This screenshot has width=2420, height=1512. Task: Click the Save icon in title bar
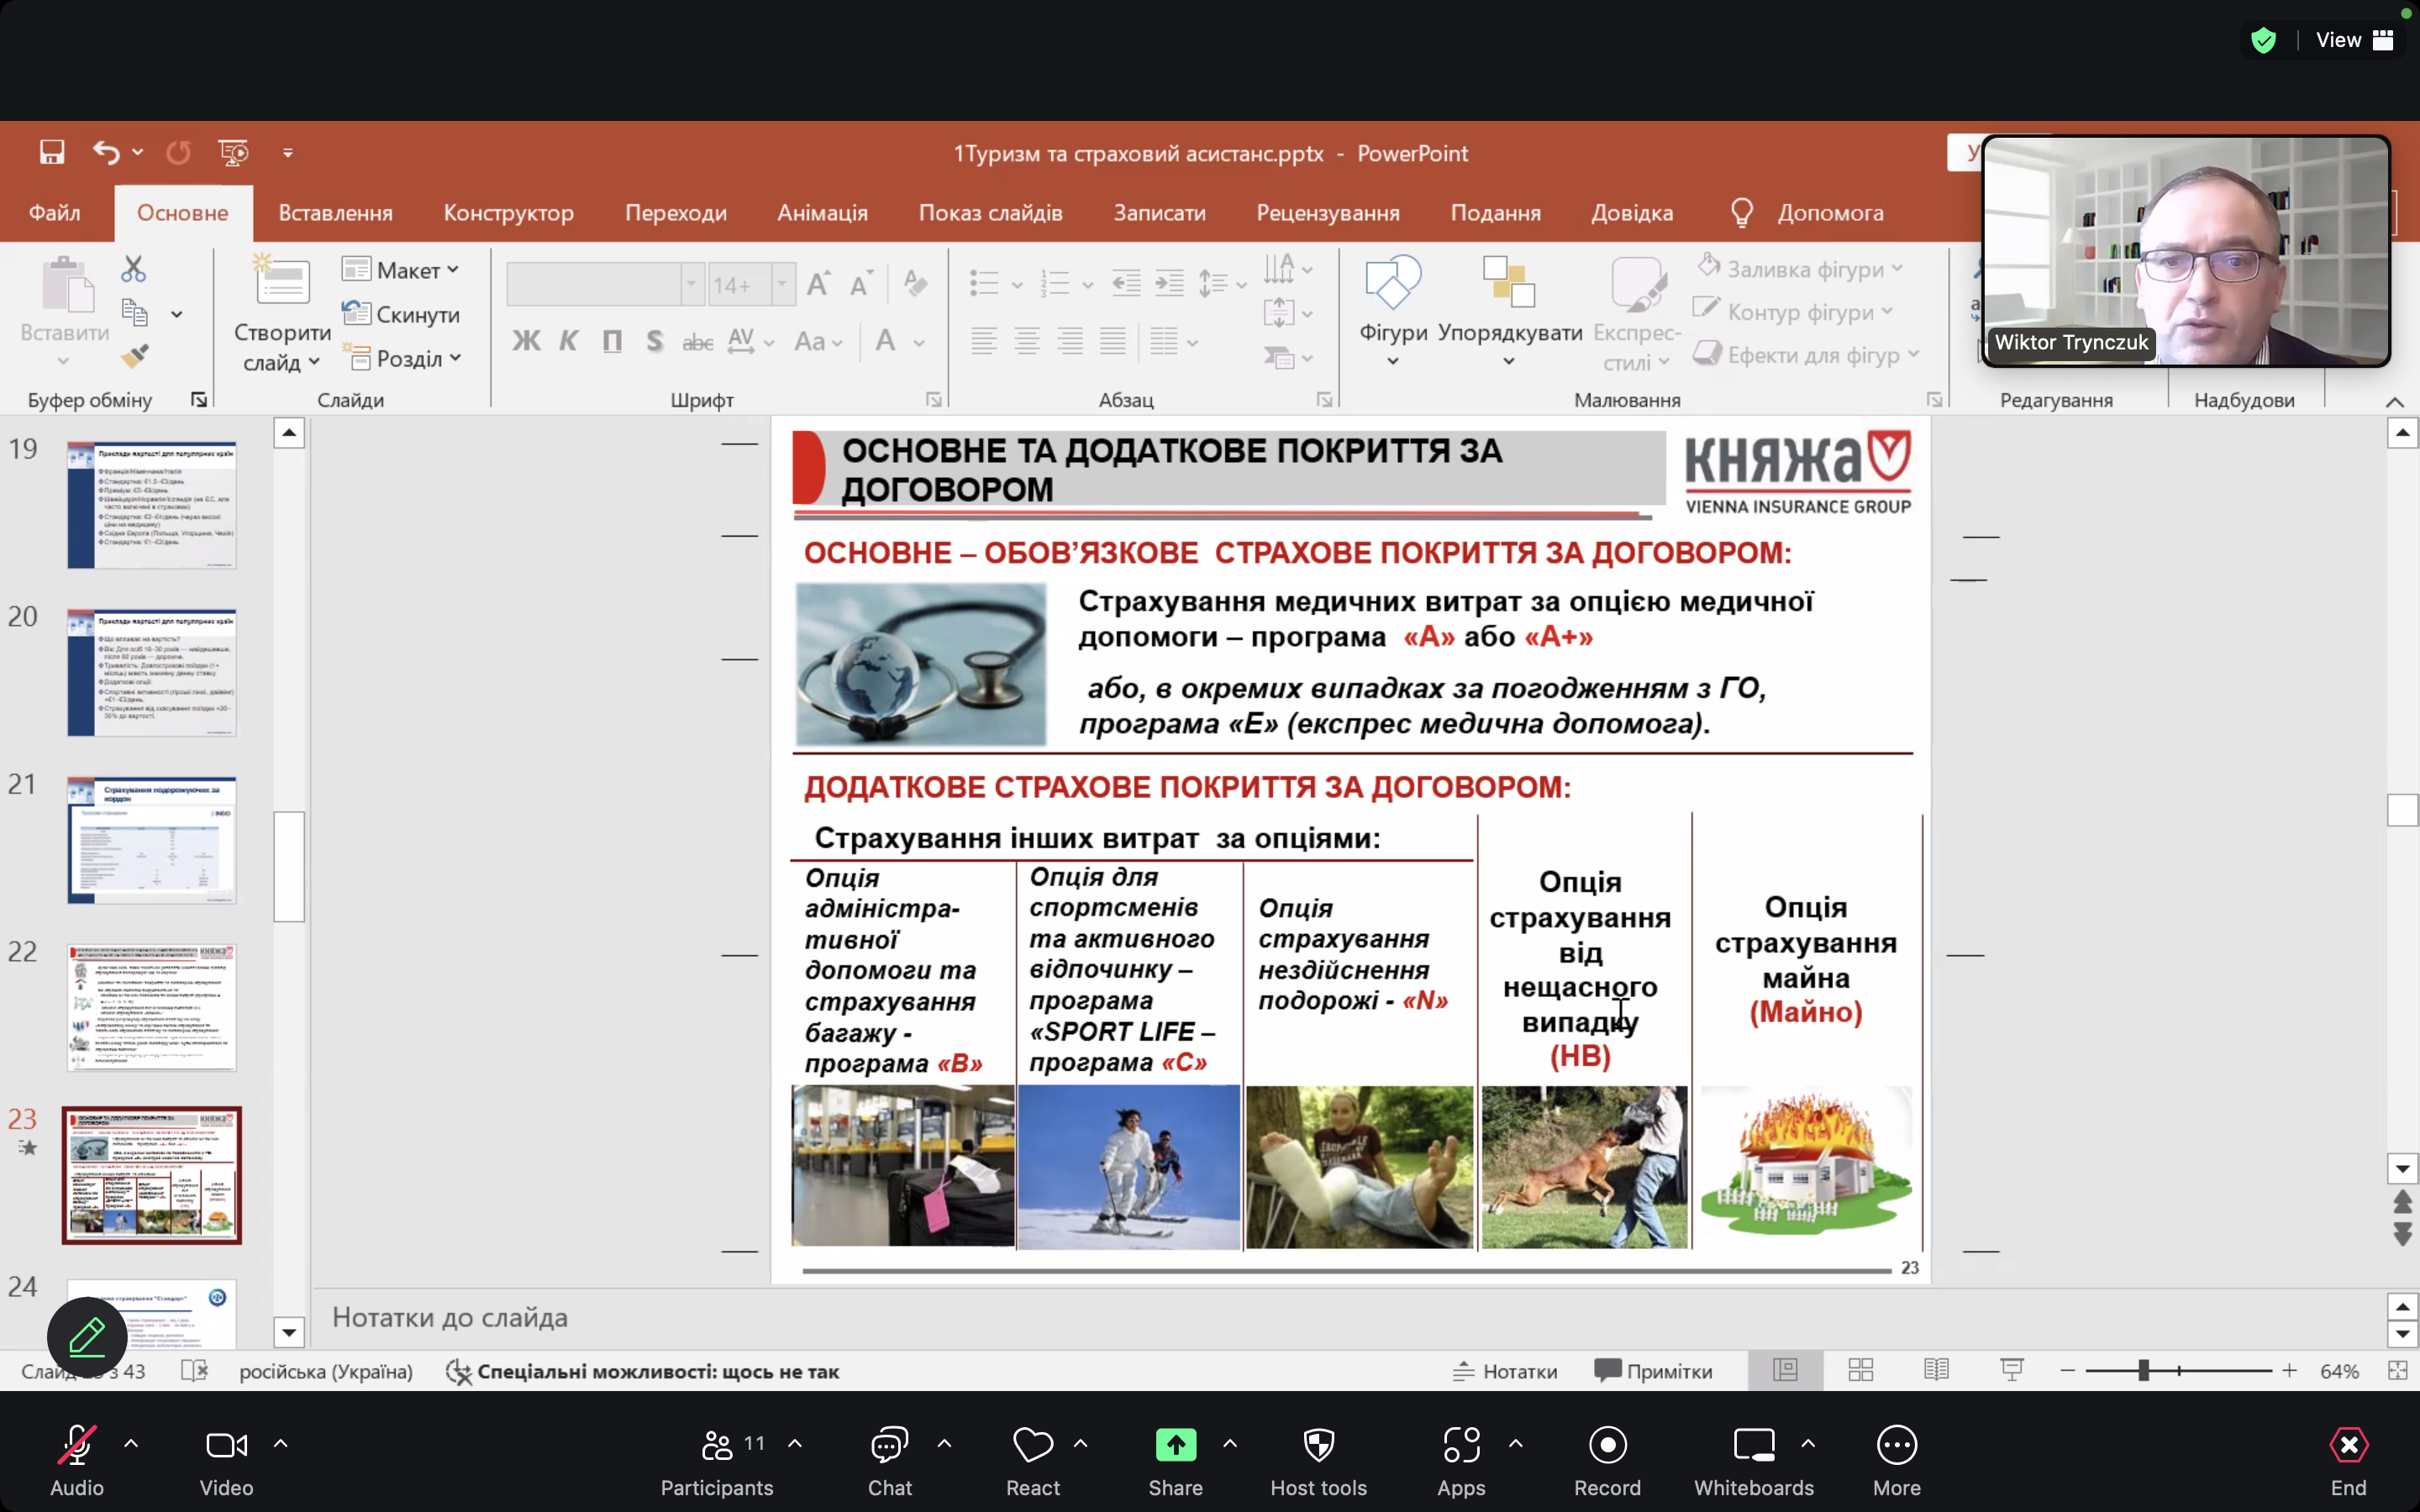pyautogui.click(x=52, y=152)
